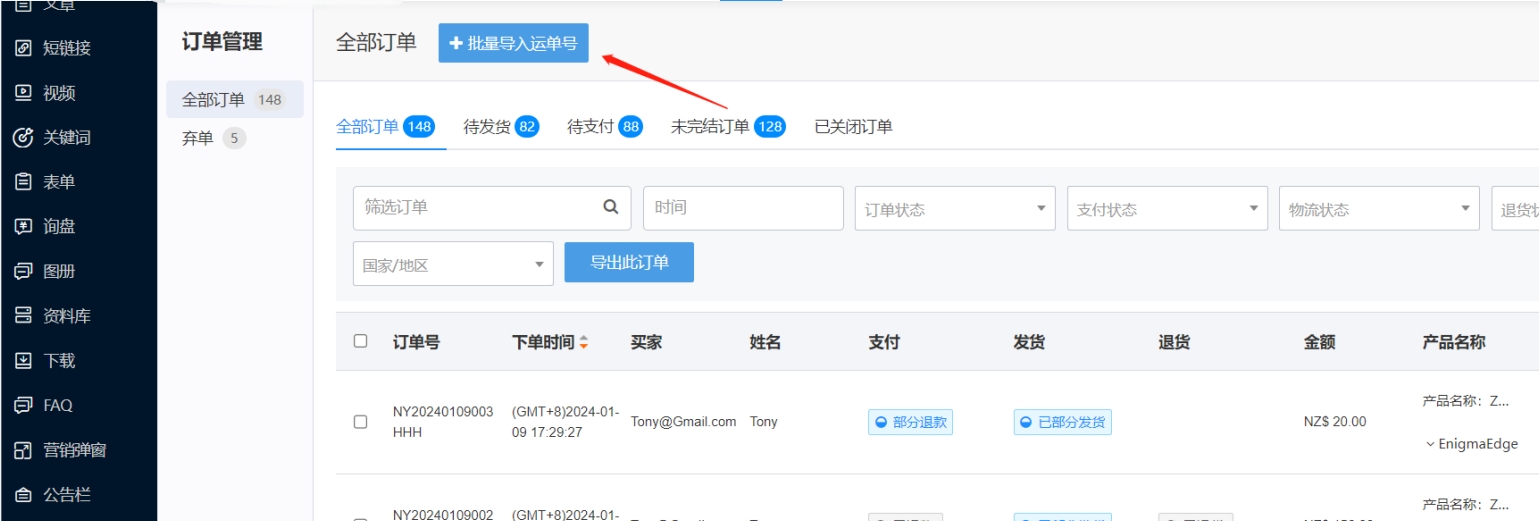Open 图册 via its album icon
The height and width of the screenshot is (521, 1539).
[x=23, y=271]
